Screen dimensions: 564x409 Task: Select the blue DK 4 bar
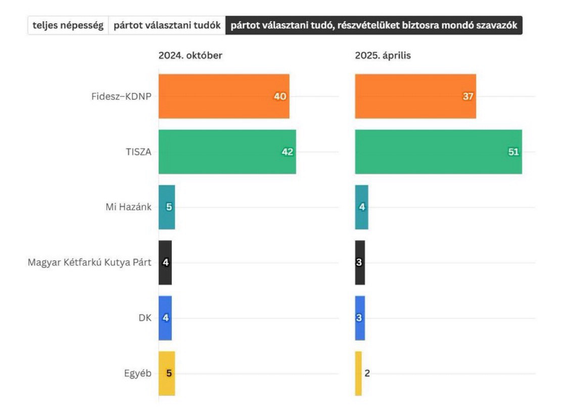click(x=165, y=318)
